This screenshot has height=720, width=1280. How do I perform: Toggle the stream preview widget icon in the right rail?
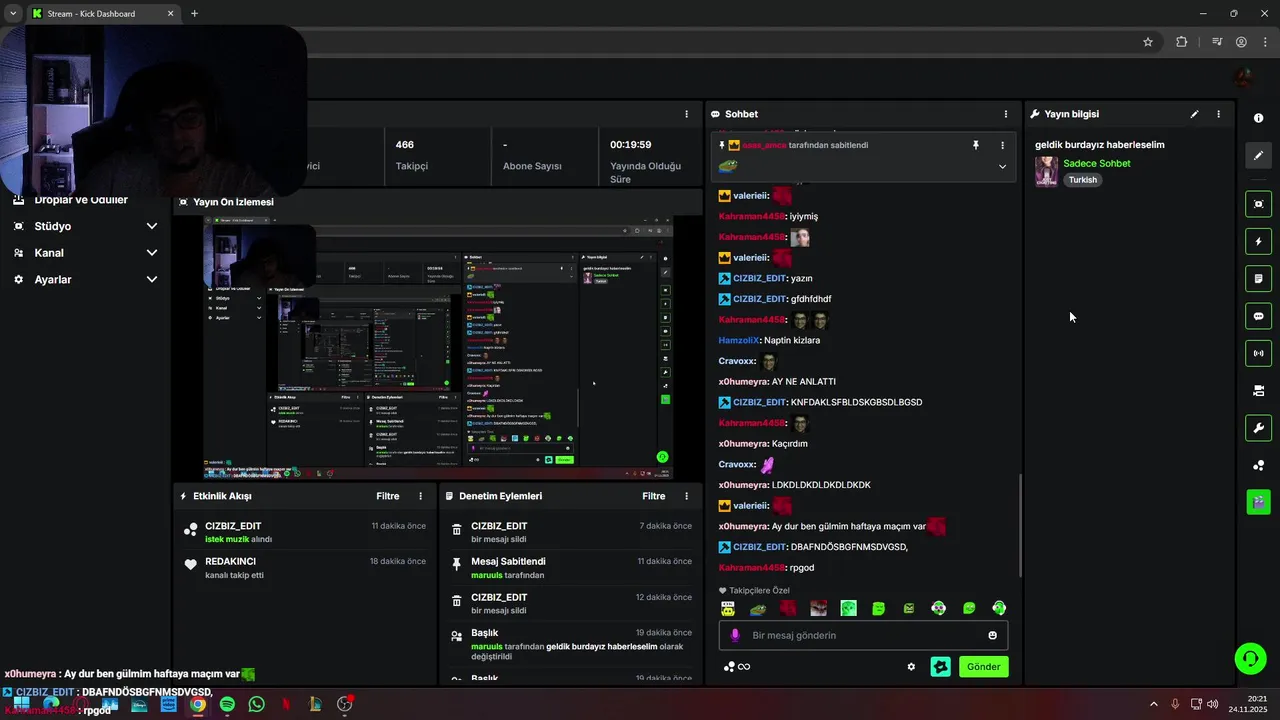(x=1258, y=204)
